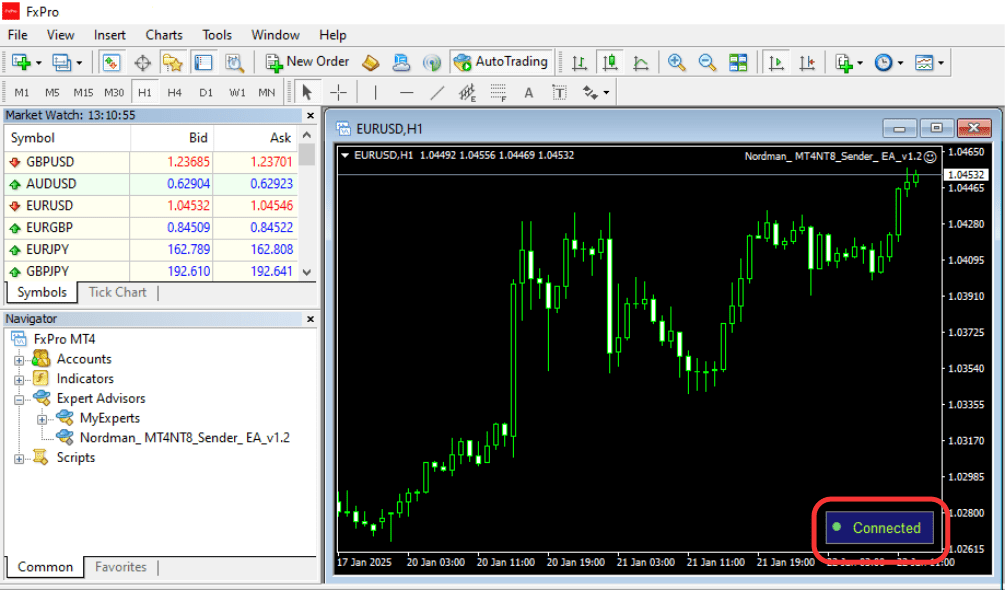The height and width of the screenshot is (590, 1005).
Task: Select the text 'A' drawing tool
Action: tap(529, 92)
